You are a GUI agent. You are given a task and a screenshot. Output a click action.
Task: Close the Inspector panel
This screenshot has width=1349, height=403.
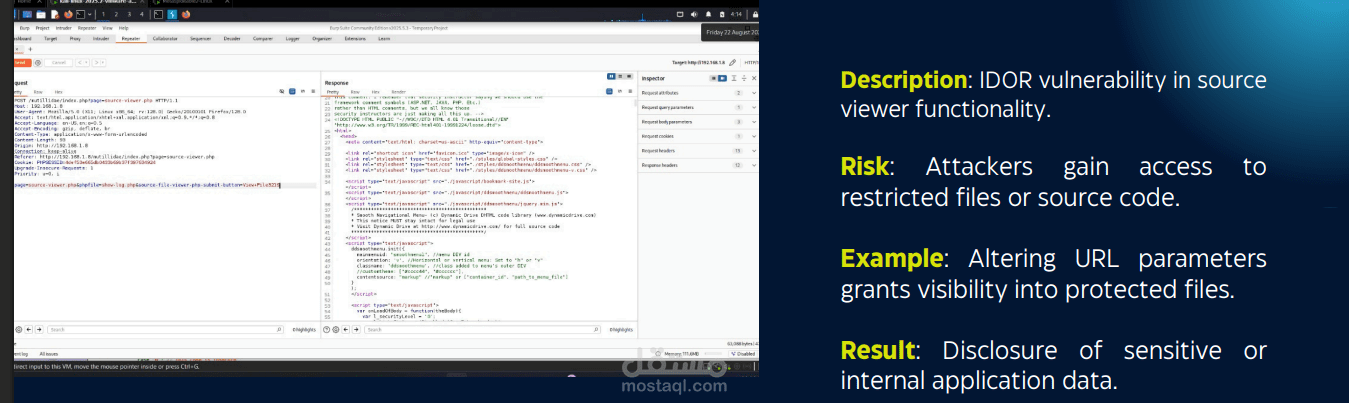coord(752,77)
